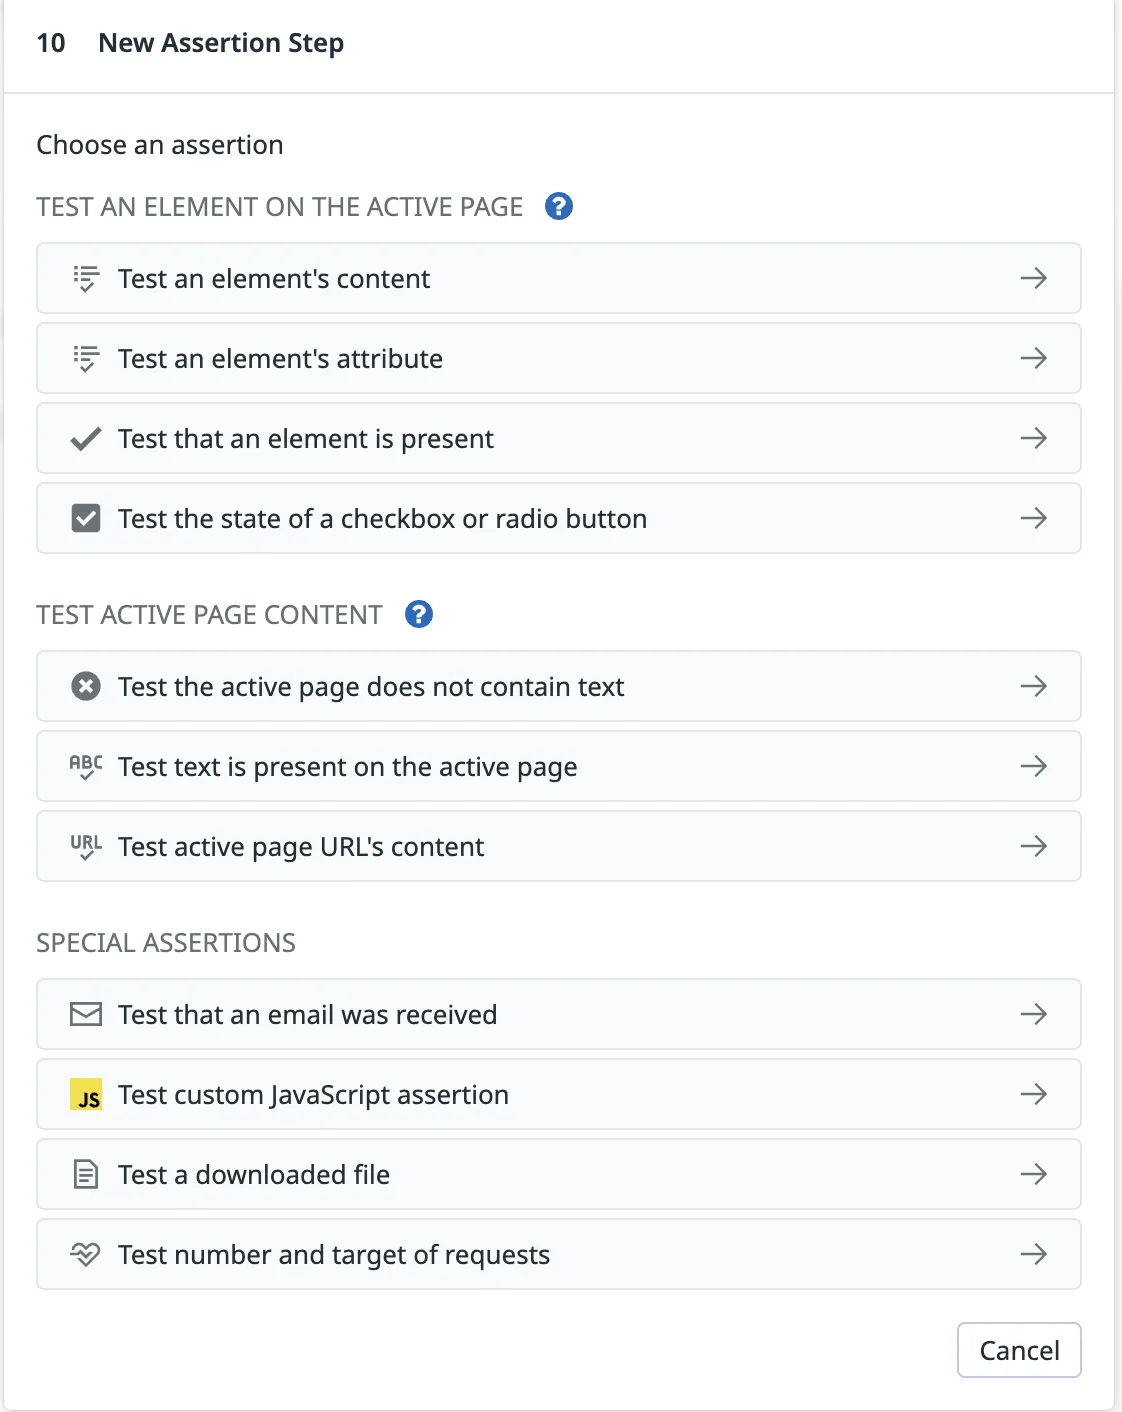Click the document icon for downloaded file test
The image size is (1122, 1412).
click(86, 1174)
